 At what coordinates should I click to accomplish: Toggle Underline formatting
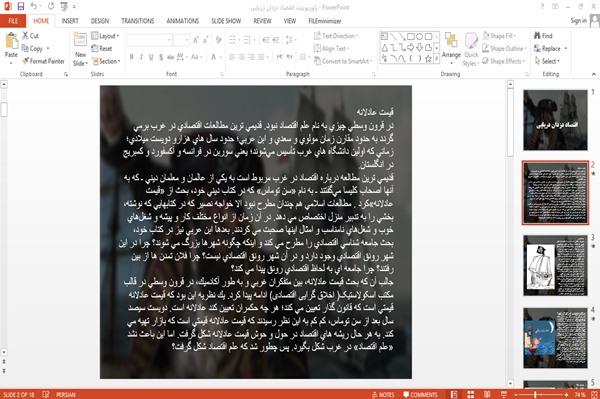coord(151,57)
